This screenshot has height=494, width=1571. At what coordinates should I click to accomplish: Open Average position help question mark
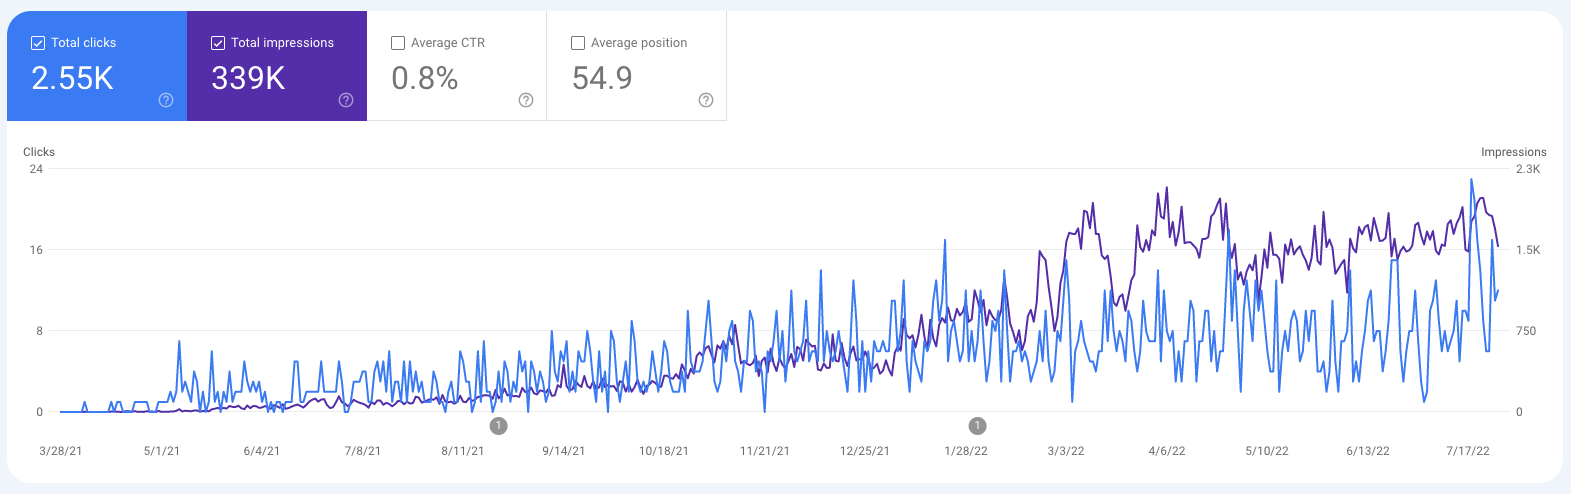coord(706,100)
